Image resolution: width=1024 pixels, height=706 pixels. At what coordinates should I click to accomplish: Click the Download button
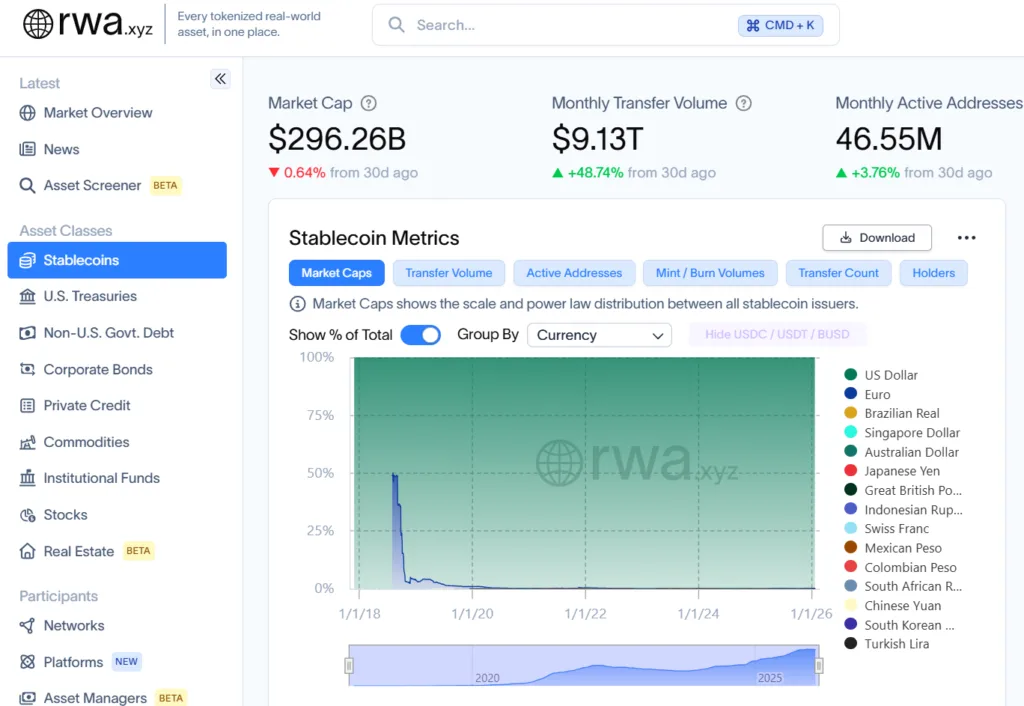[877, 238]
